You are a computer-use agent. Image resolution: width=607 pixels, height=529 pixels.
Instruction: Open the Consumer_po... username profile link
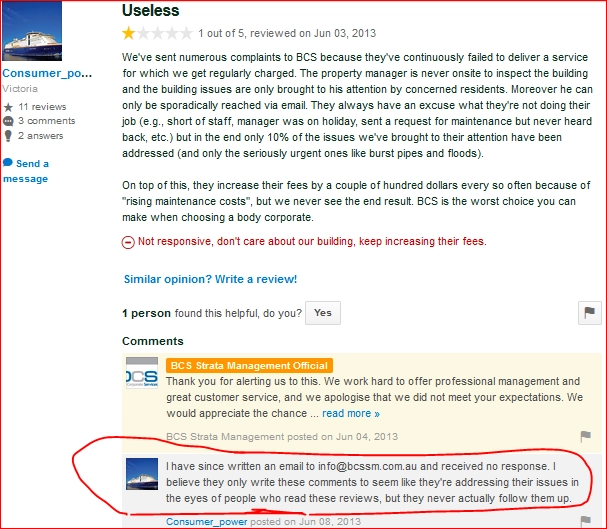click(x=47, y=73)
